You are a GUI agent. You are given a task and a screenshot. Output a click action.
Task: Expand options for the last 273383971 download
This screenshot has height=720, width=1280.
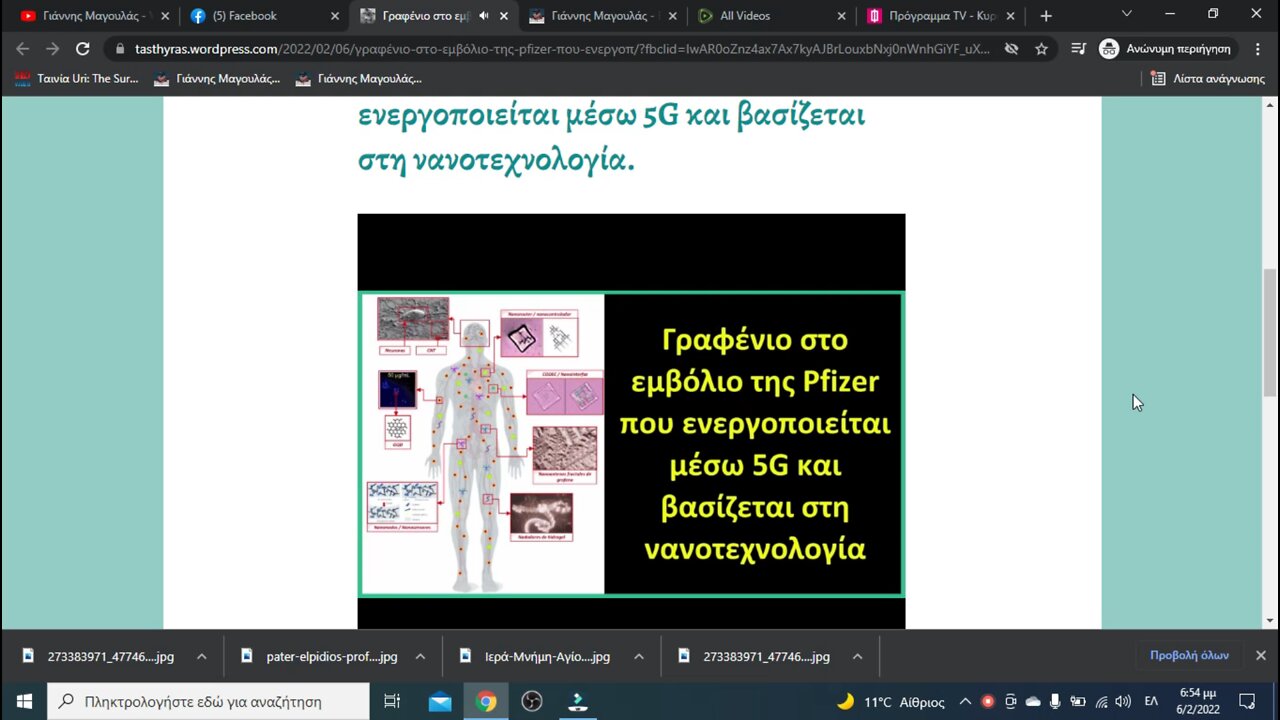tap(857, 656)
